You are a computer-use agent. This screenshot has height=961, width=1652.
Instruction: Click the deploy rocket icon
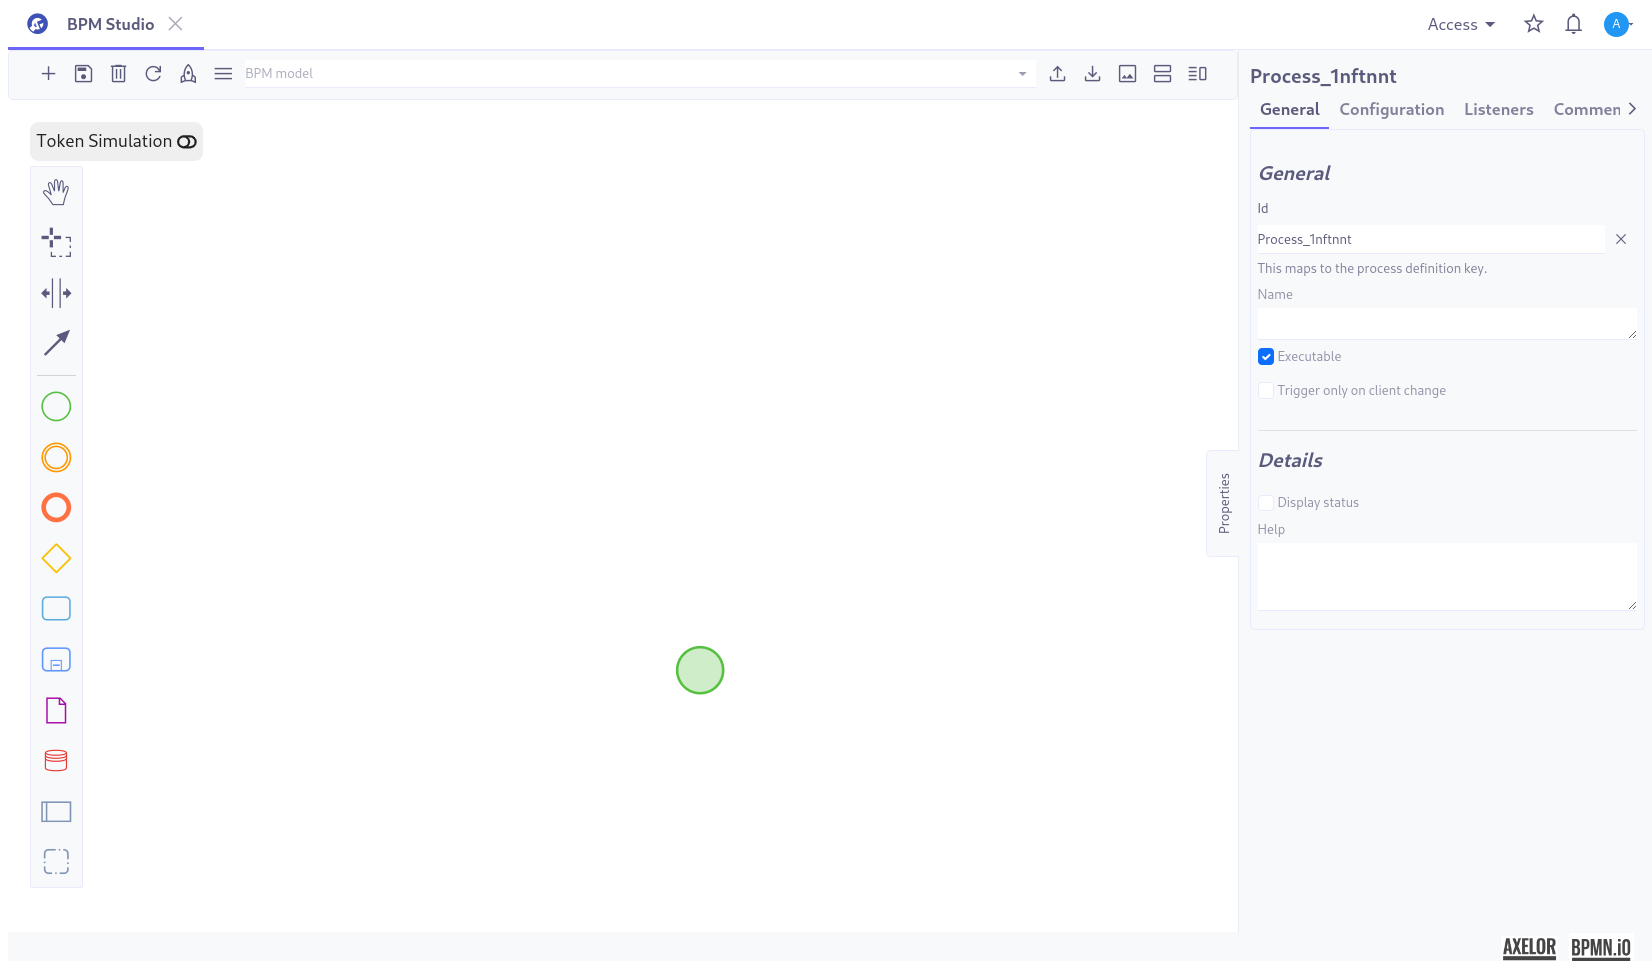(188, 74)
